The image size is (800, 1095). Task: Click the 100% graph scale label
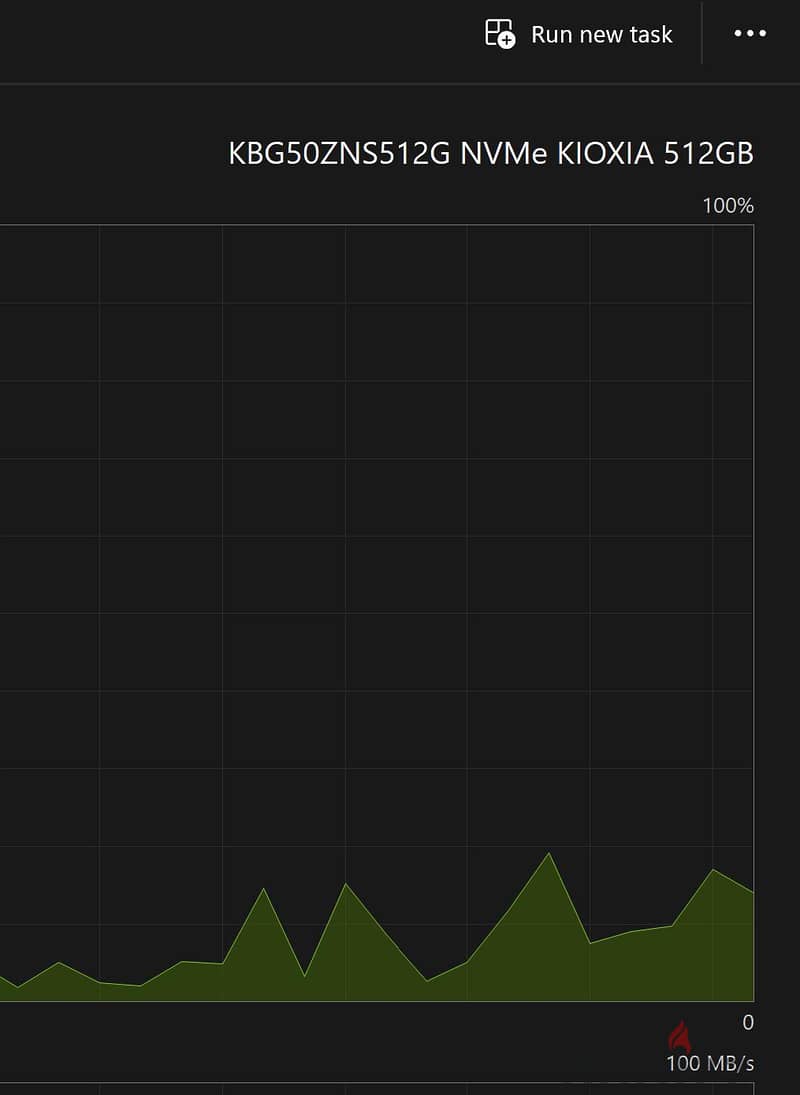tap(728, 205)
